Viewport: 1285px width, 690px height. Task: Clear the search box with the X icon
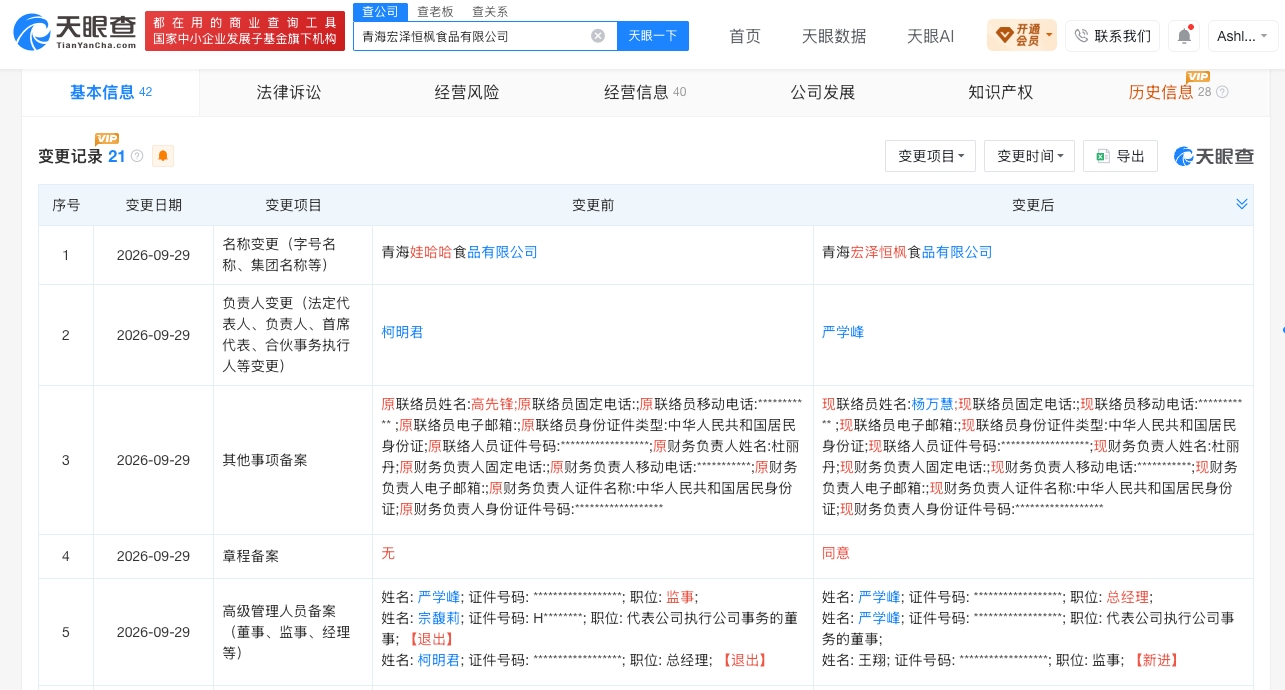coord(598,36)
